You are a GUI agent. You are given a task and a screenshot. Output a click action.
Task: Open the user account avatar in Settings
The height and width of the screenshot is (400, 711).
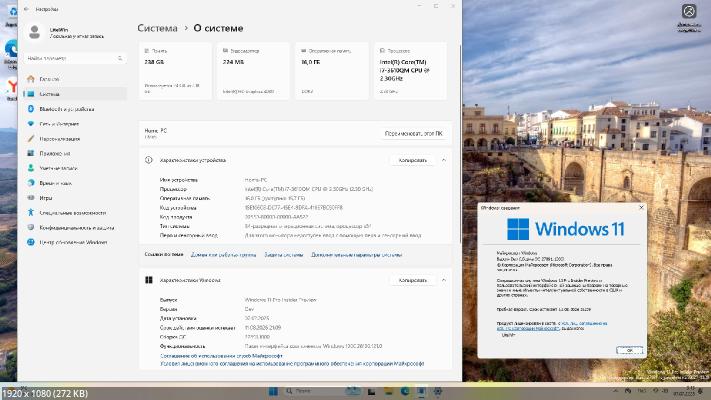[x=34, y=32]
